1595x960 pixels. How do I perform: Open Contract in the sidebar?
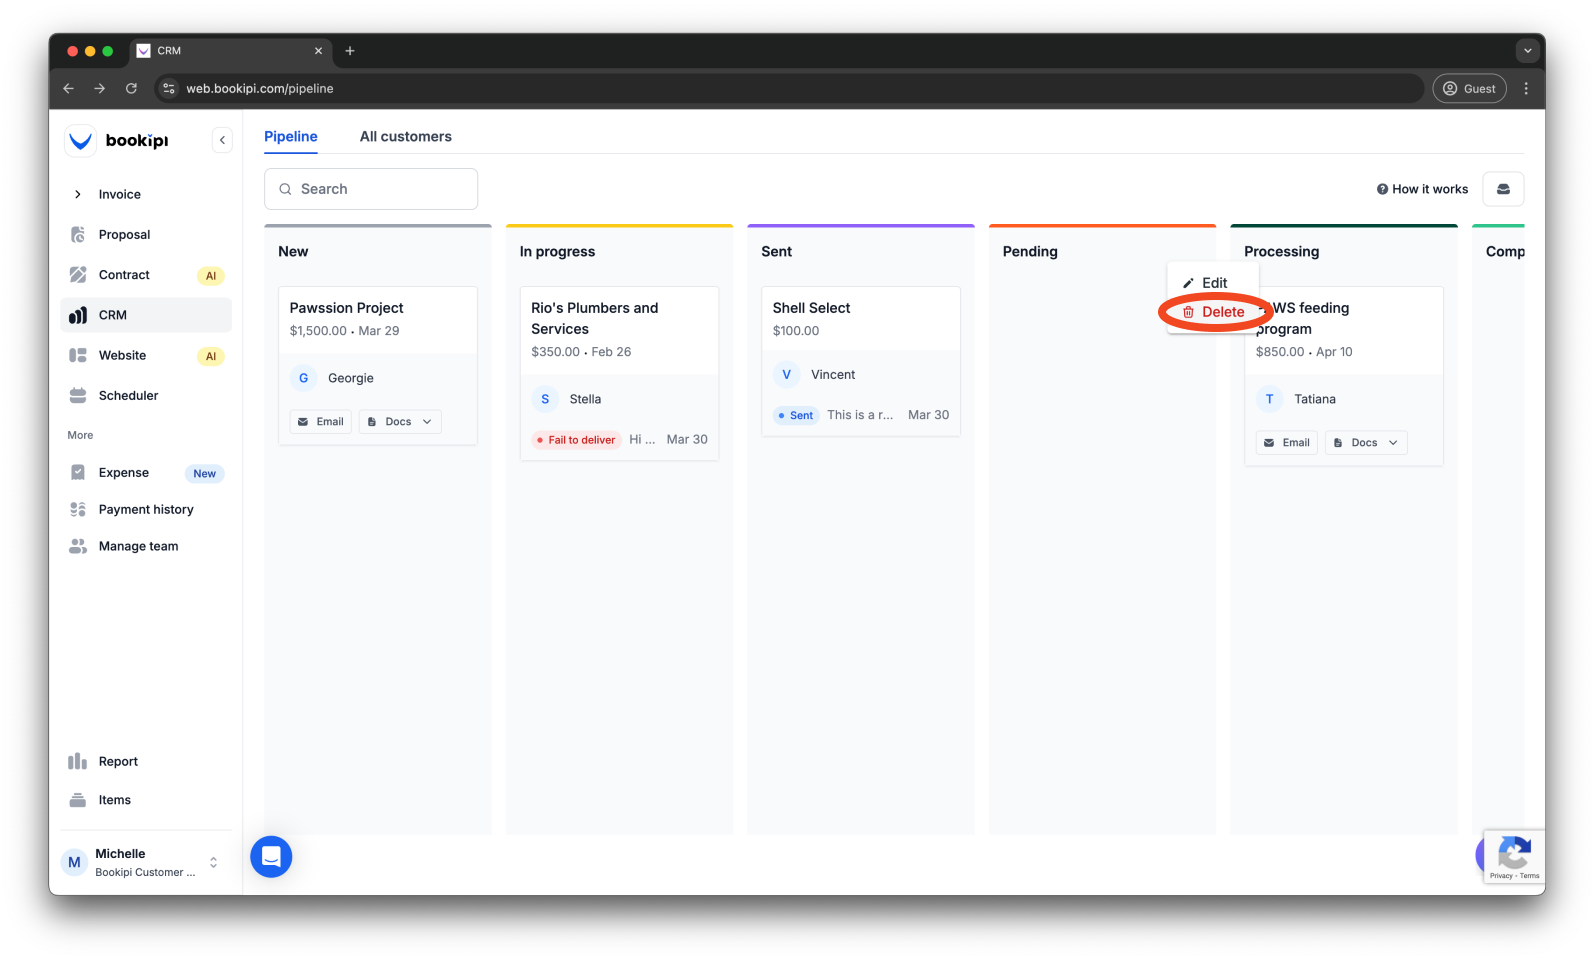tap(146, 275)
